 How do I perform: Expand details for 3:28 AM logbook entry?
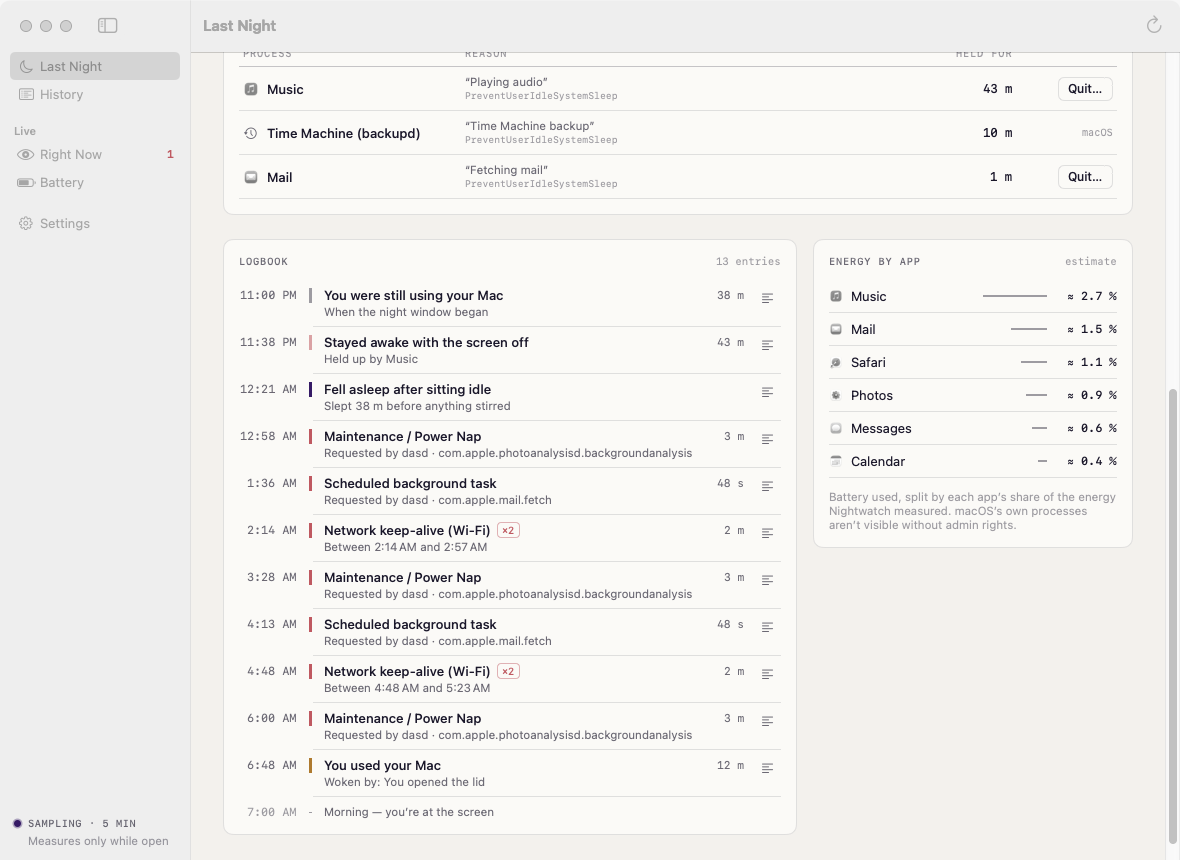[767, 580]
